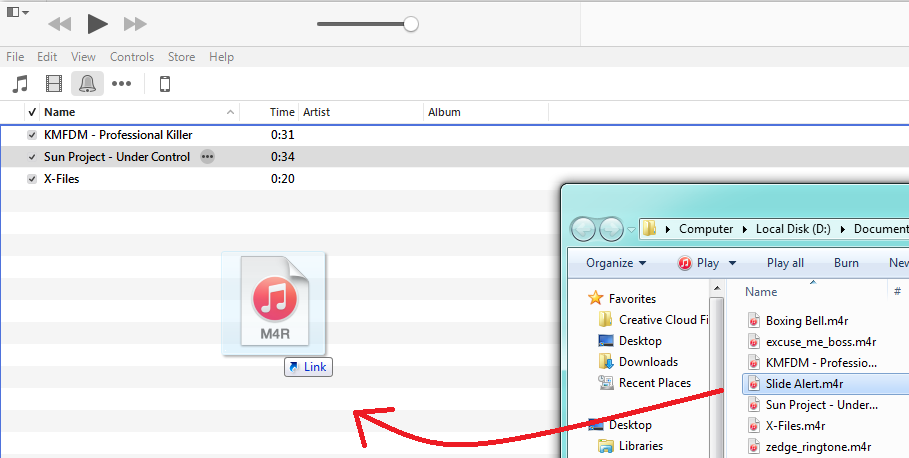Screen dimensions: 909x458
Task: Click the 0:31 time cell
Action: coord(282,135)
